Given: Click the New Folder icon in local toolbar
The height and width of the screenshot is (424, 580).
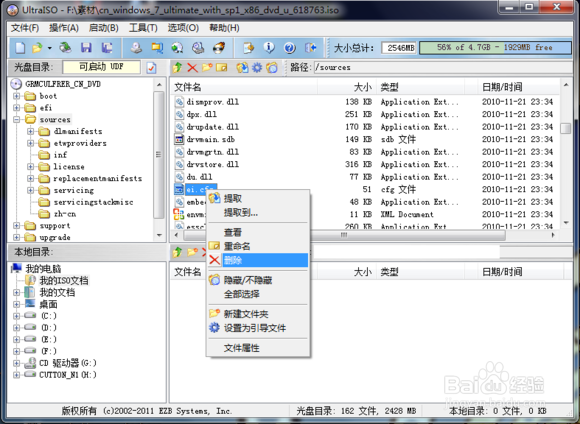Looking at the screenshot, I should 192,252.
